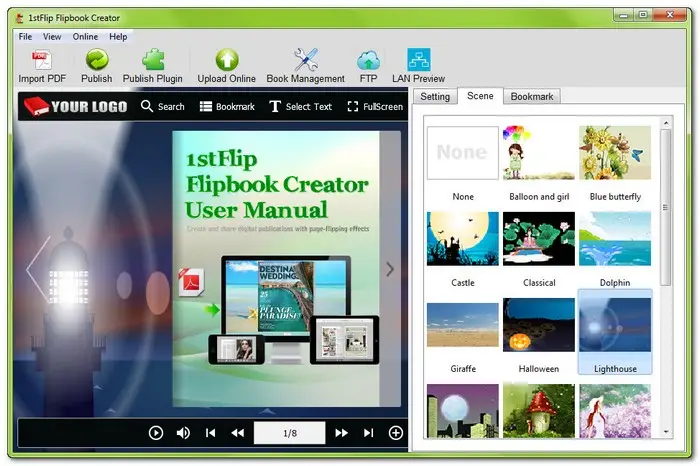Viewport: 700px width, 466px height.
Task: Mute the flipbook sound speaker icon
Action: click(x=183, y=433)
